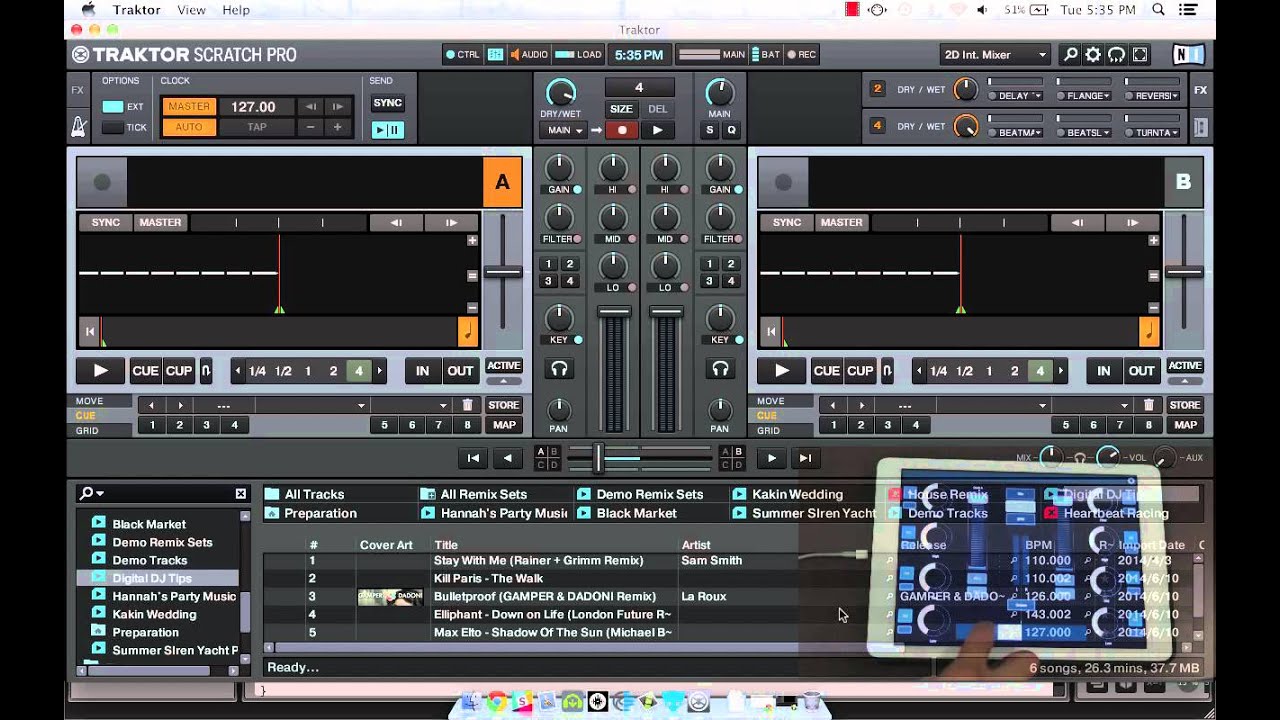Set Deck B as tempo MASTER
Viewport: 1280px width, 720px height.
[x=841, y=223]
